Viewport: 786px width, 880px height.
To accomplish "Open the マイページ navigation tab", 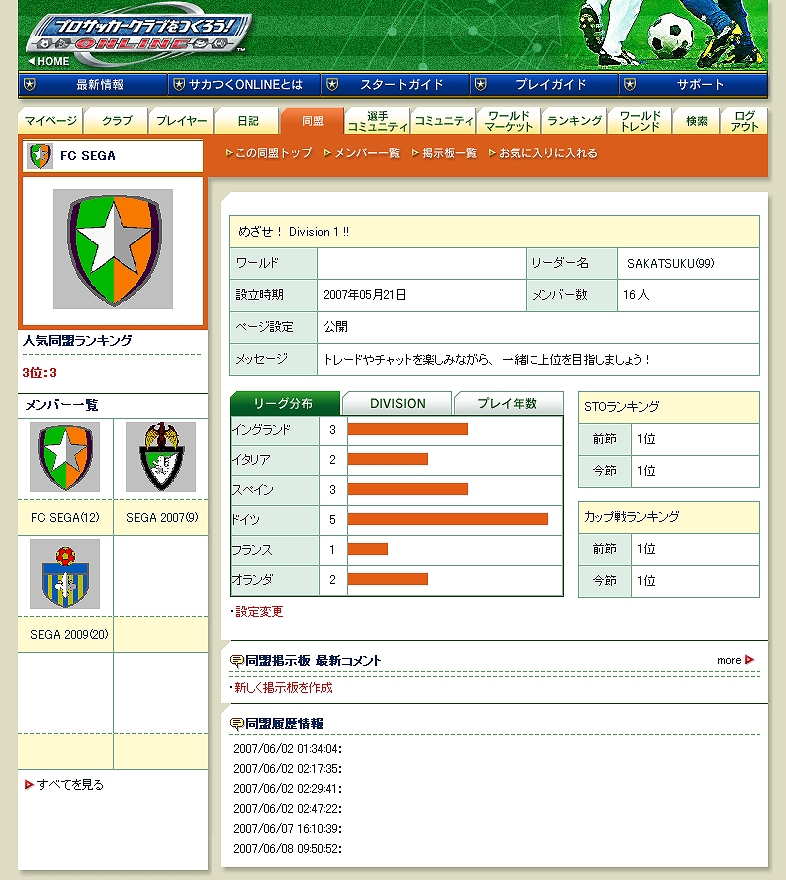I will 51,121.
